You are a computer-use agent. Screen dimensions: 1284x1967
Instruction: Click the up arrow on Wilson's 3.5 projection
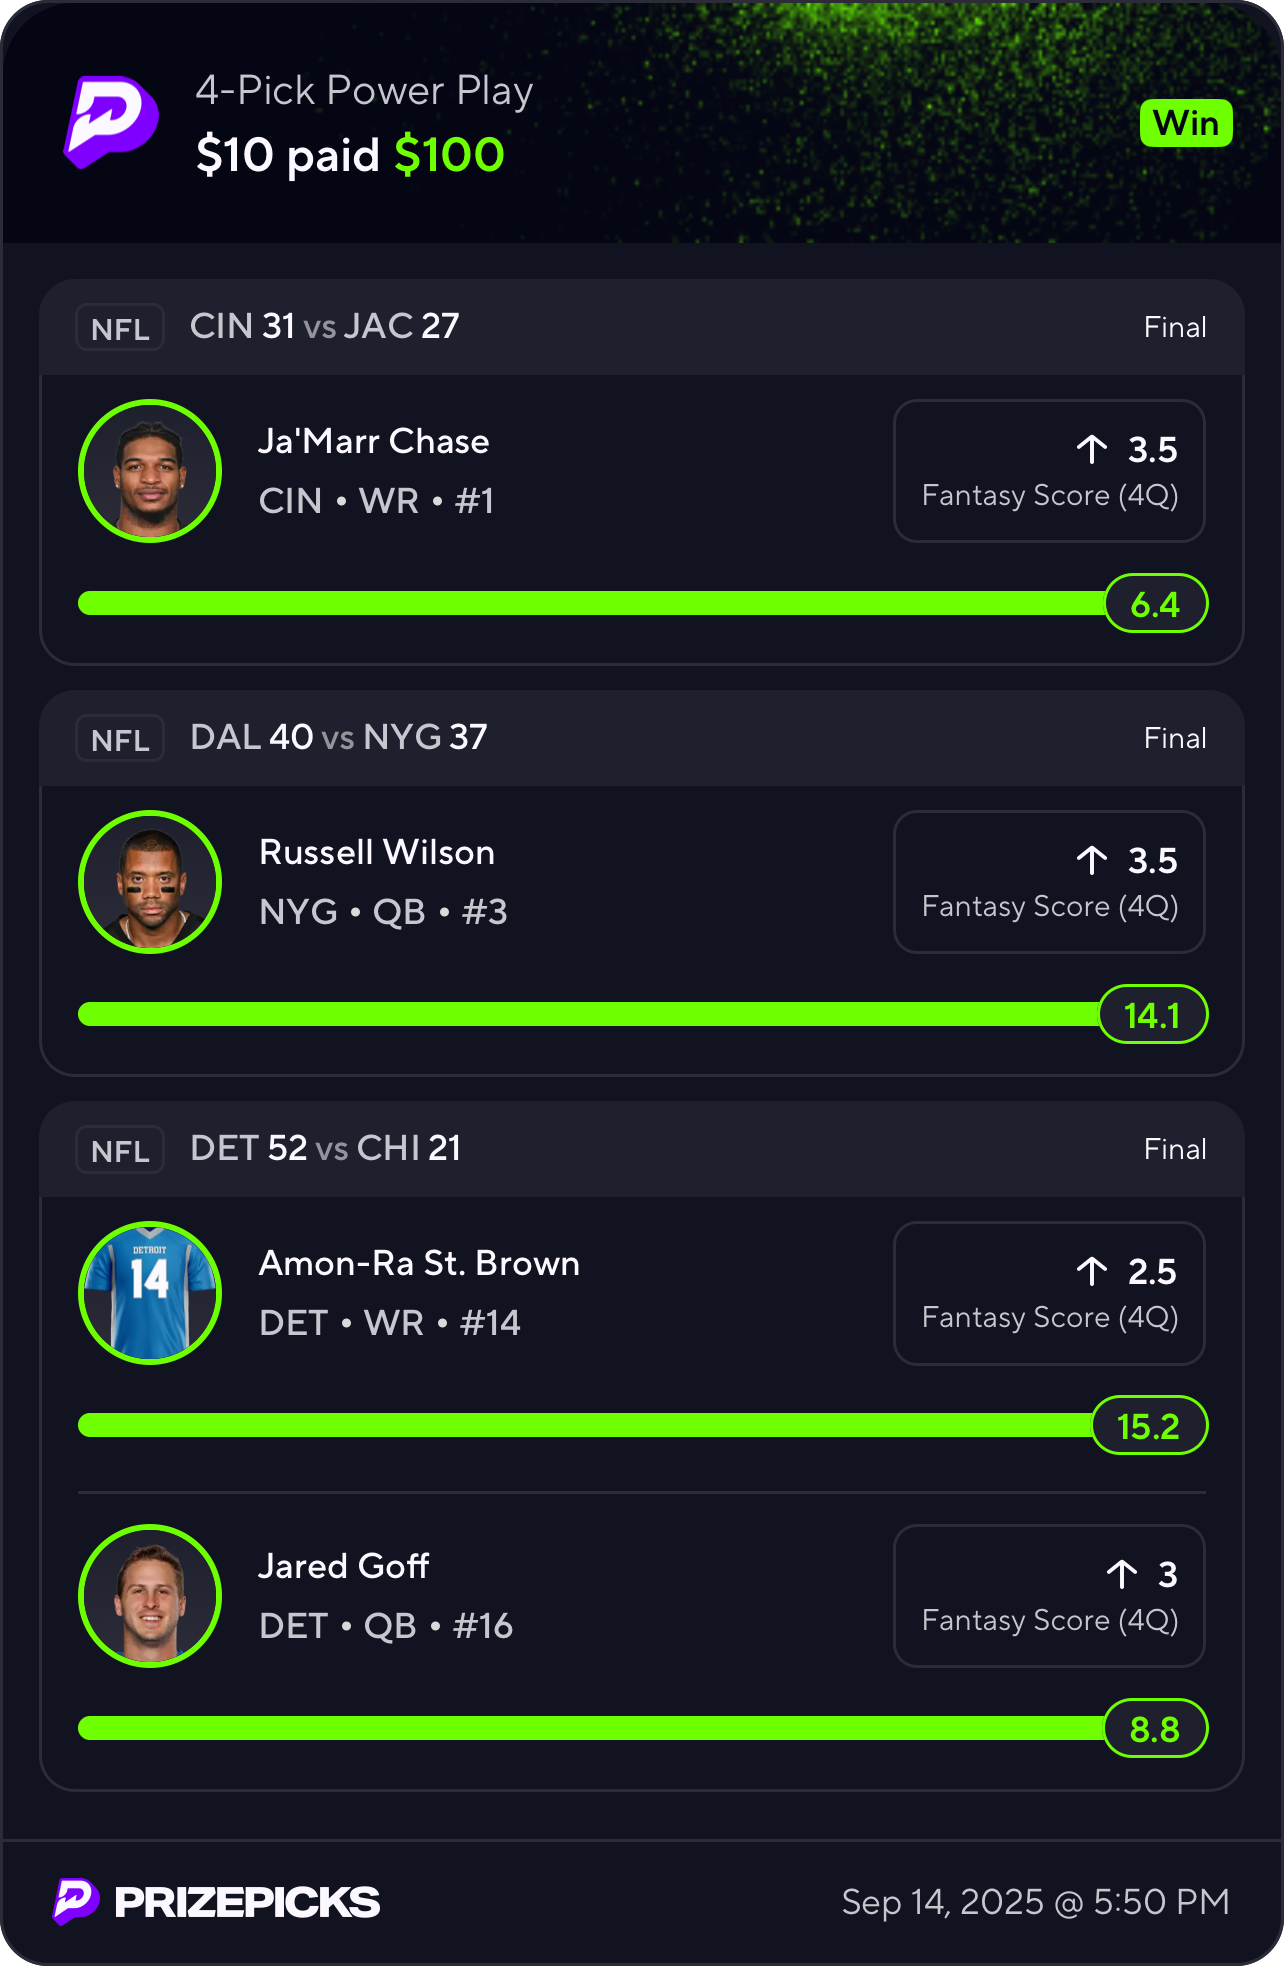pos(1092,861)
